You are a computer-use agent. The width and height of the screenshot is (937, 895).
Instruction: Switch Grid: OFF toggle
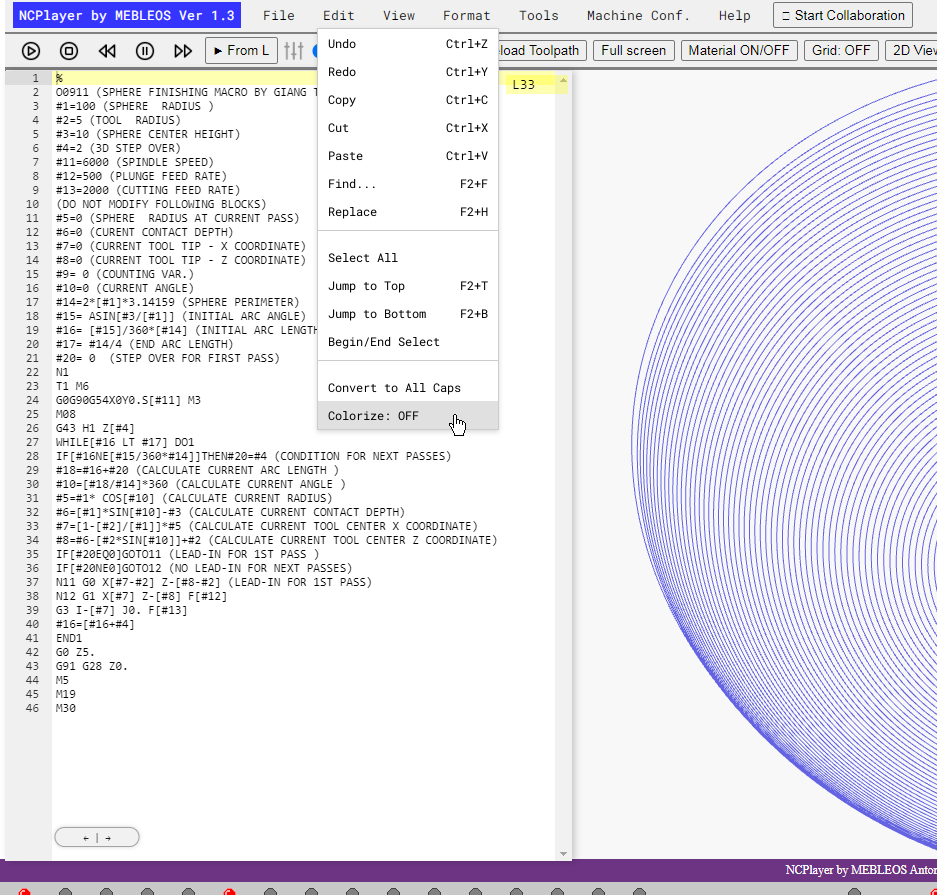click(x=841, y=50)
